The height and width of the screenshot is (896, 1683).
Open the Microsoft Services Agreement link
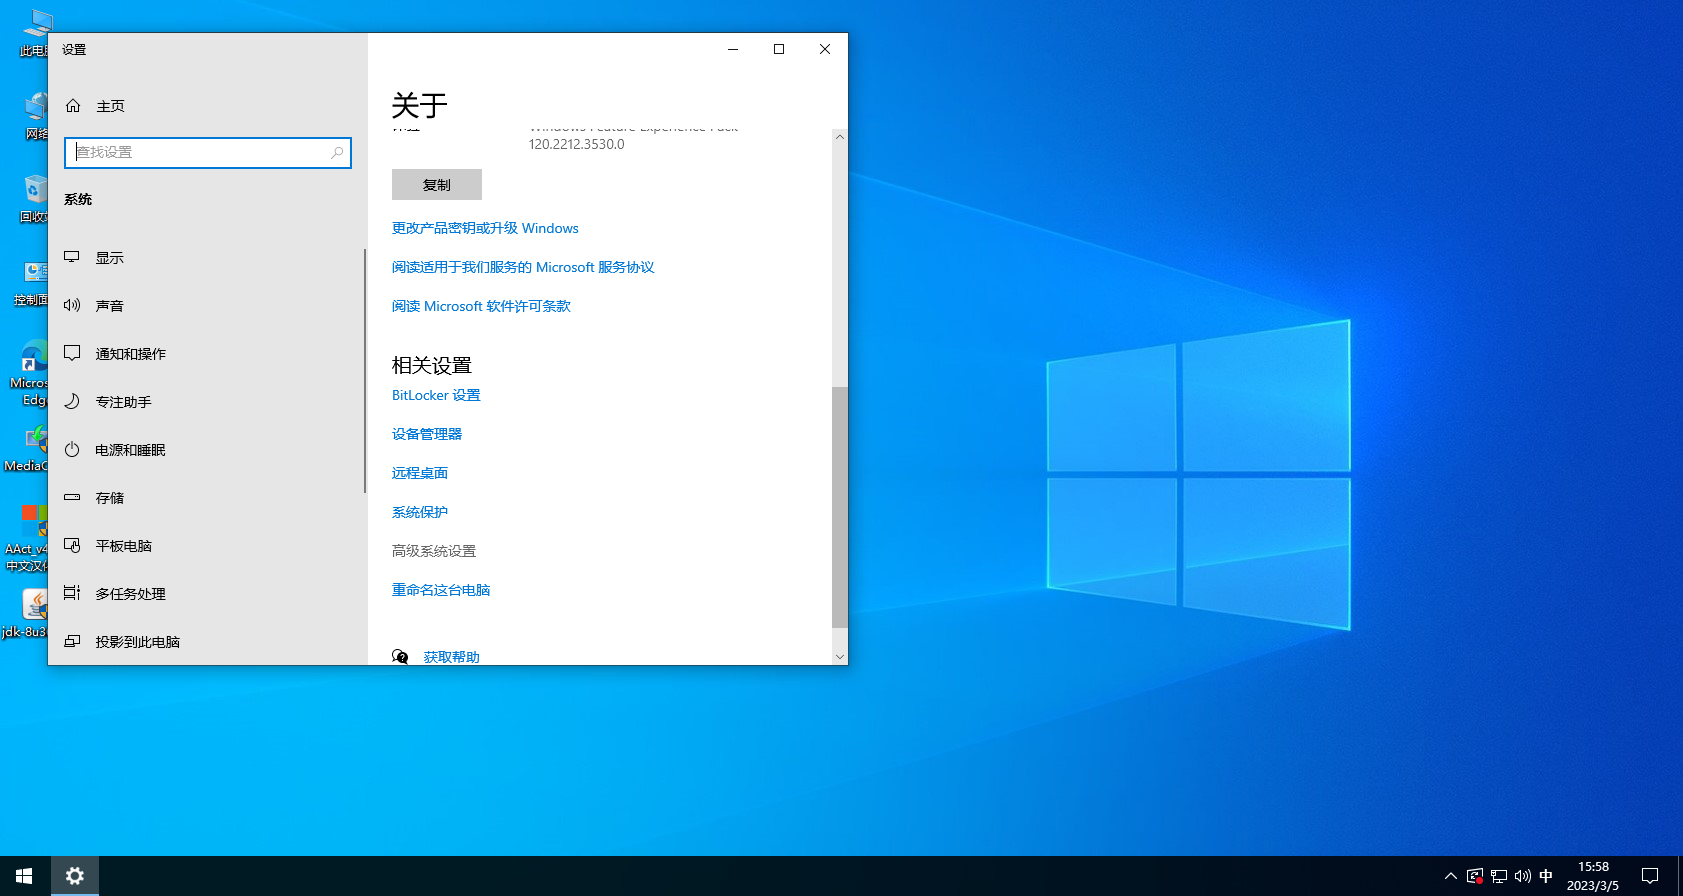(x=523, y=267)
